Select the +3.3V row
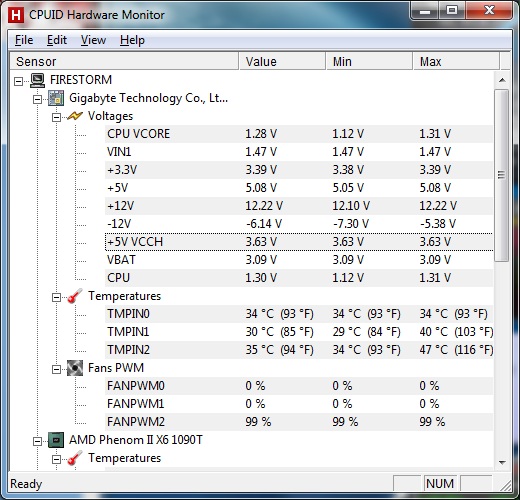520x500 pixels. 299,170
